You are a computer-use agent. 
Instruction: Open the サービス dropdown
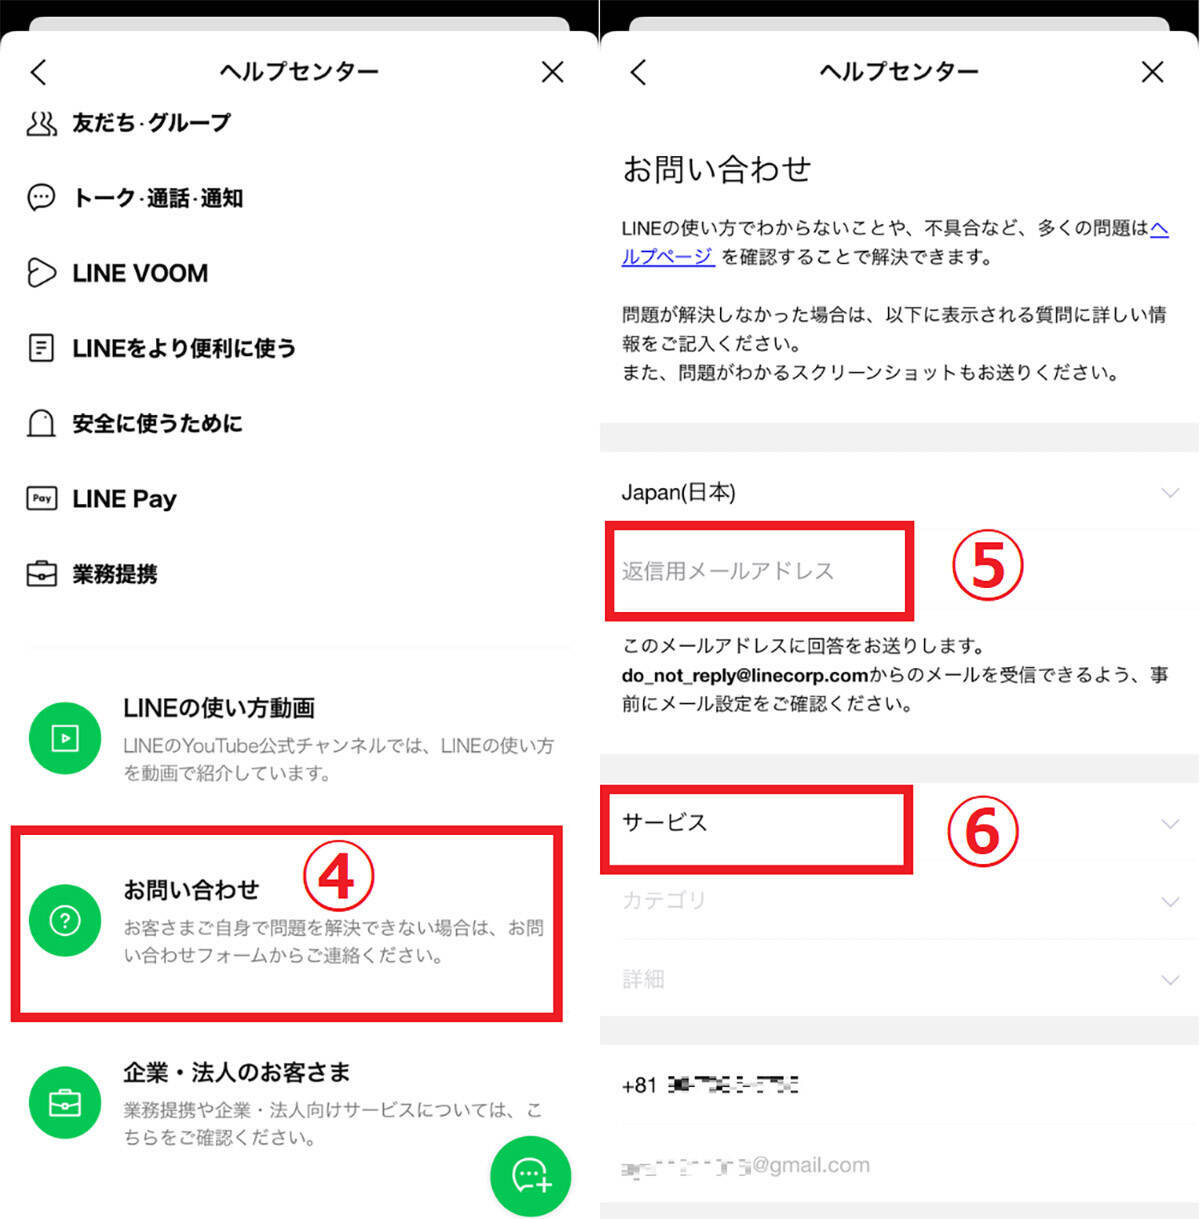pyautogui.click(x=899, y=823)
